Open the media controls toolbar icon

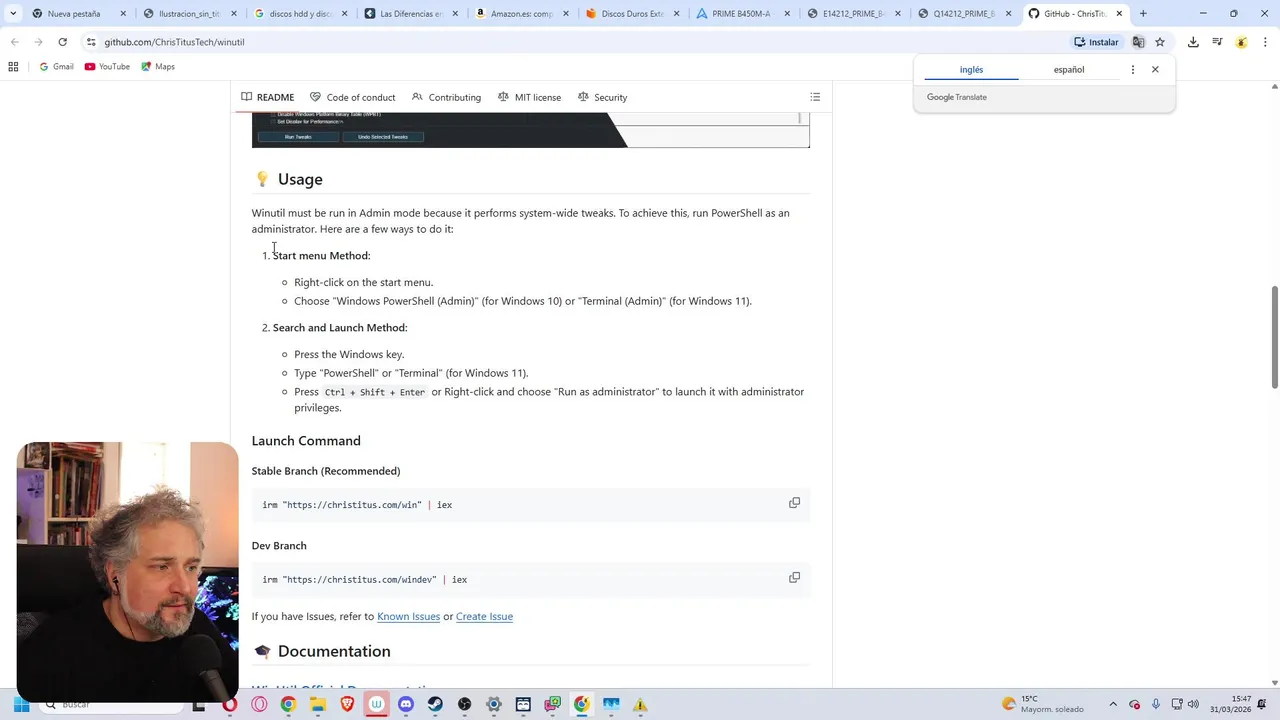point(1217,42)
